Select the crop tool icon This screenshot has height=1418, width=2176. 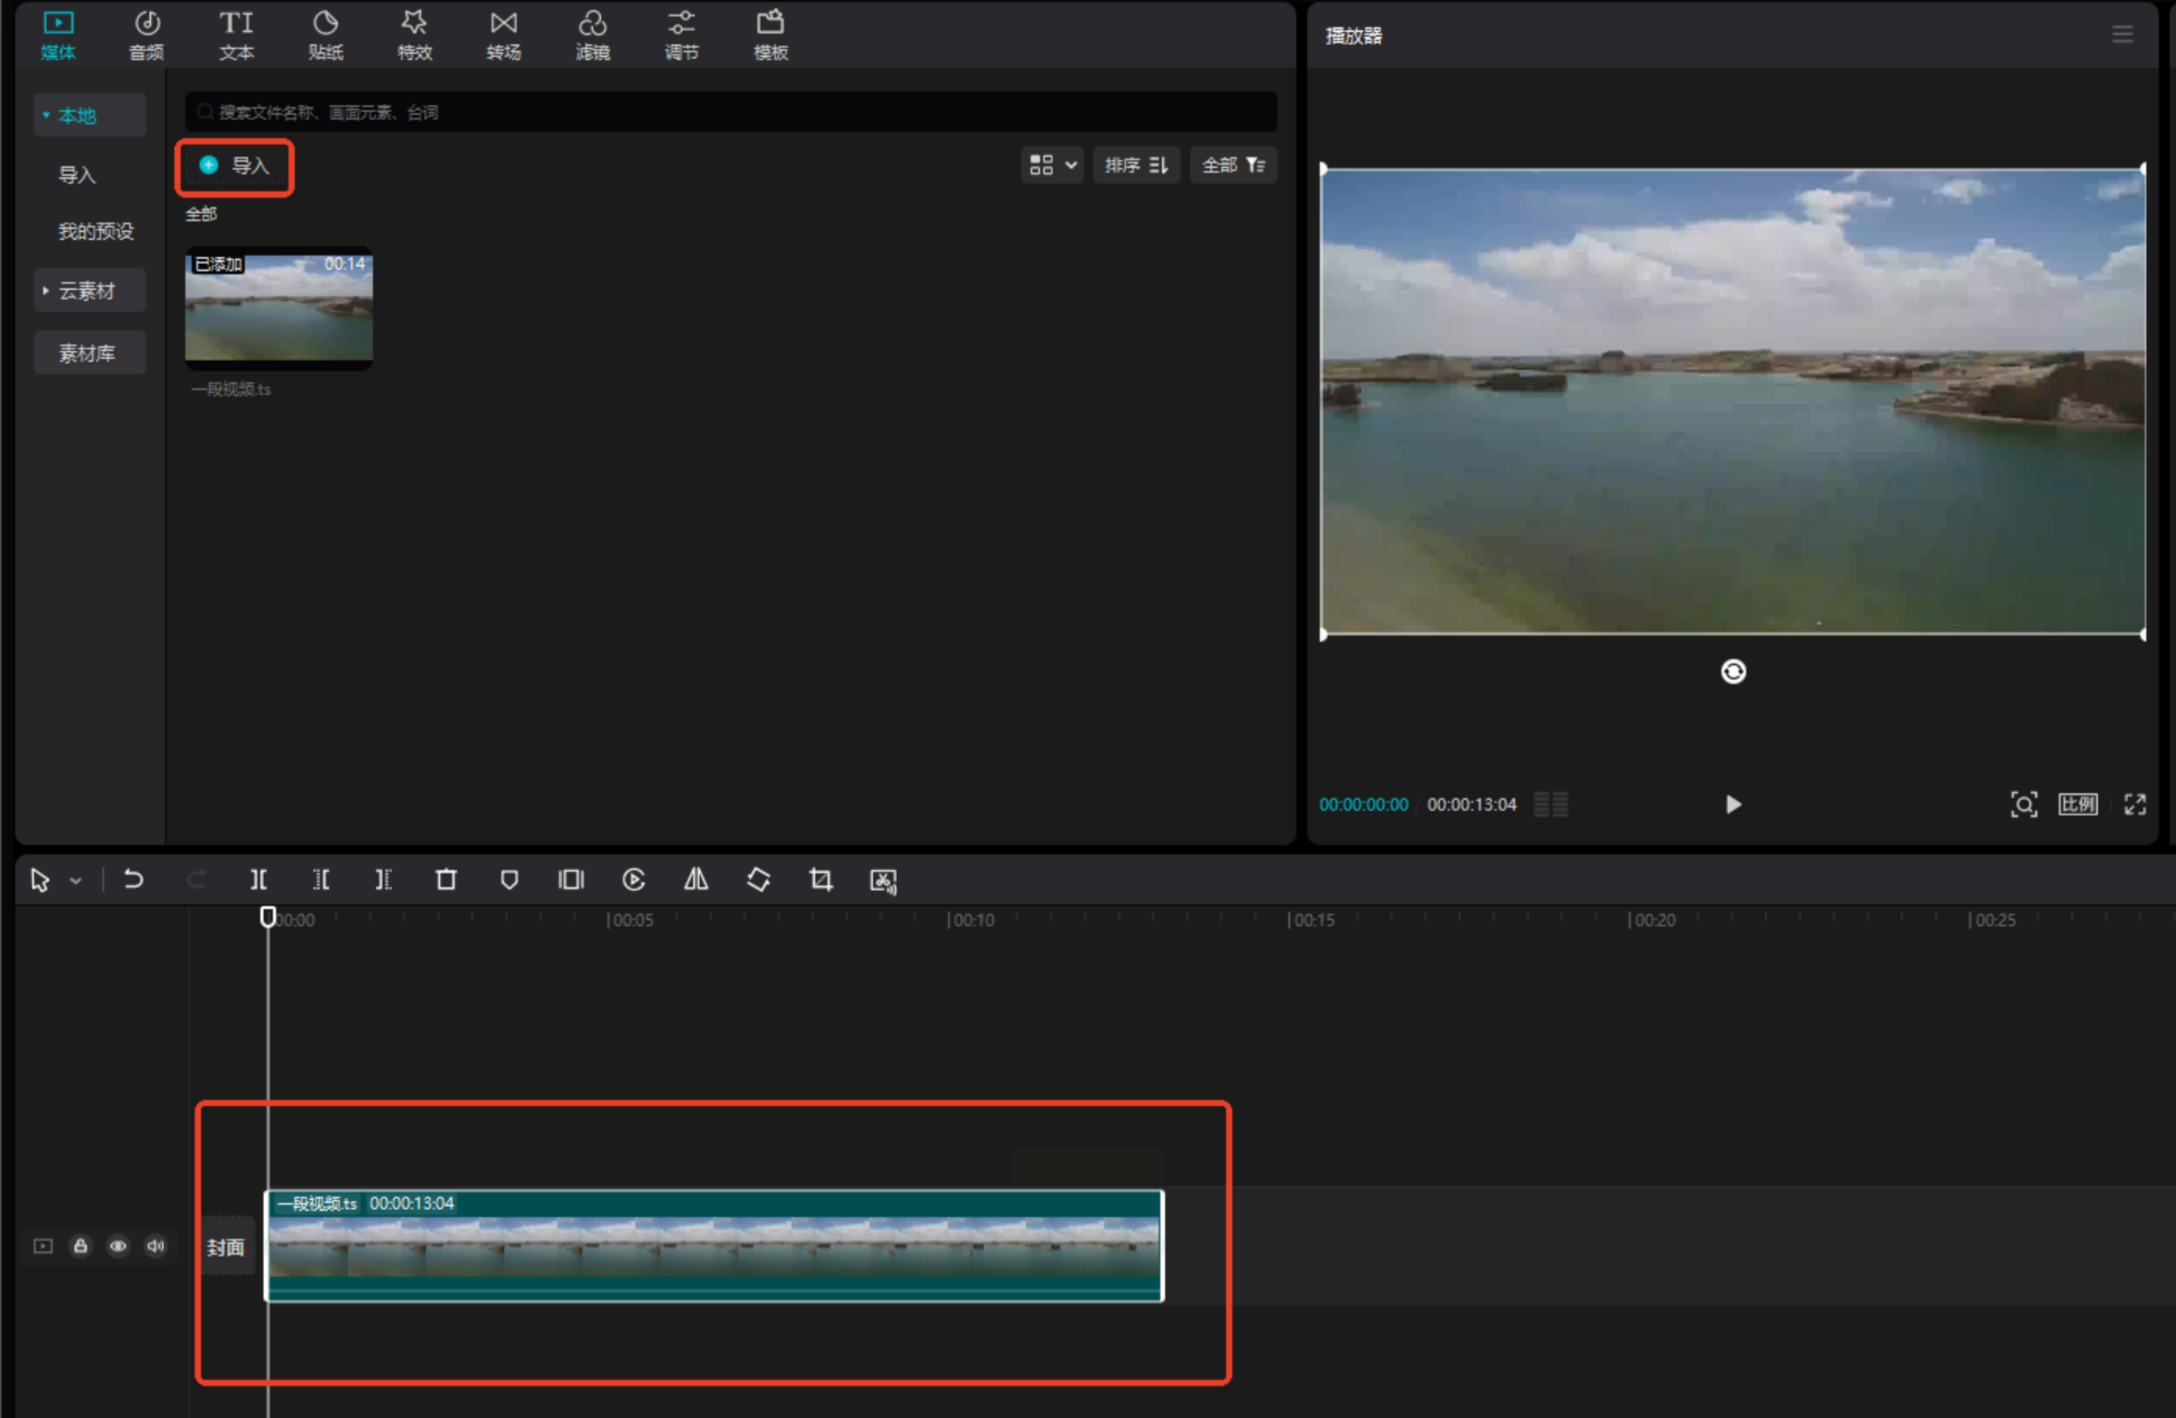pos(821,880)
